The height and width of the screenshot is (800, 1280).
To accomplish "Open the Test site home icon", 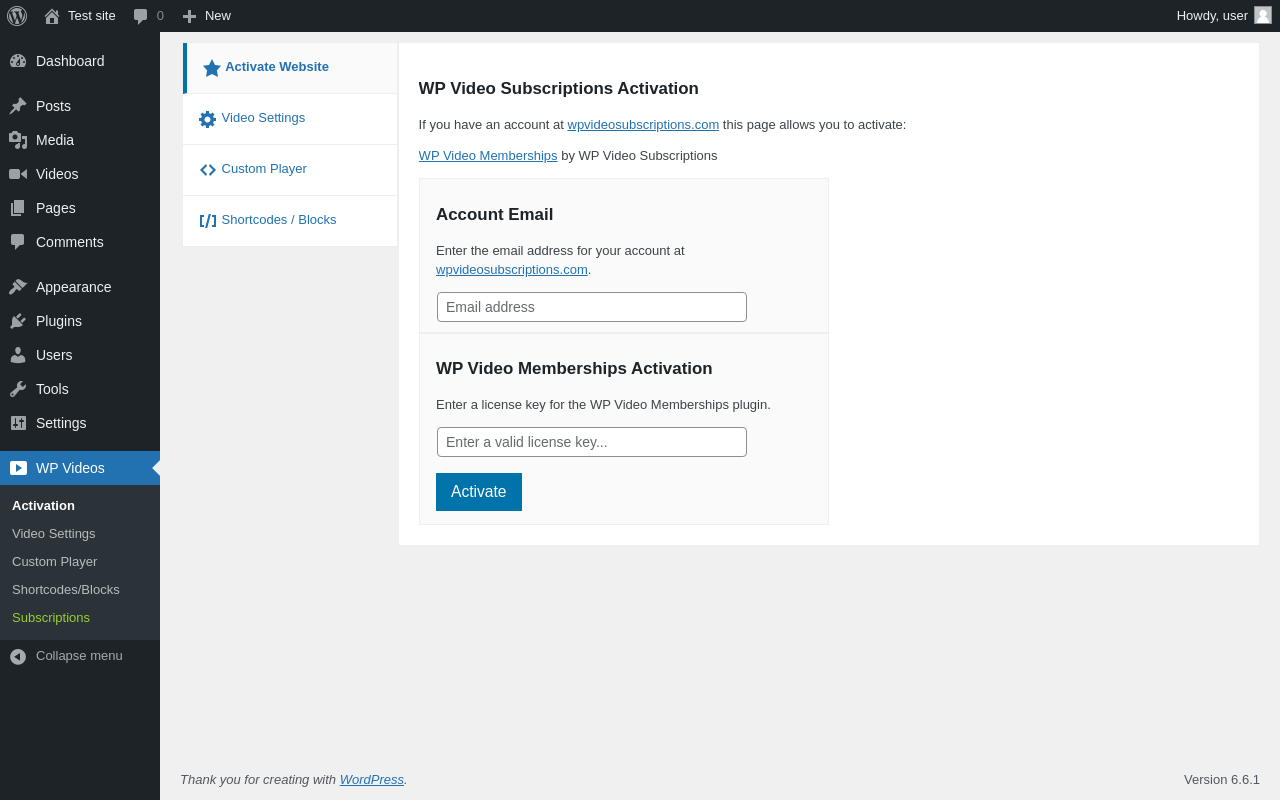I will (52, 16).
